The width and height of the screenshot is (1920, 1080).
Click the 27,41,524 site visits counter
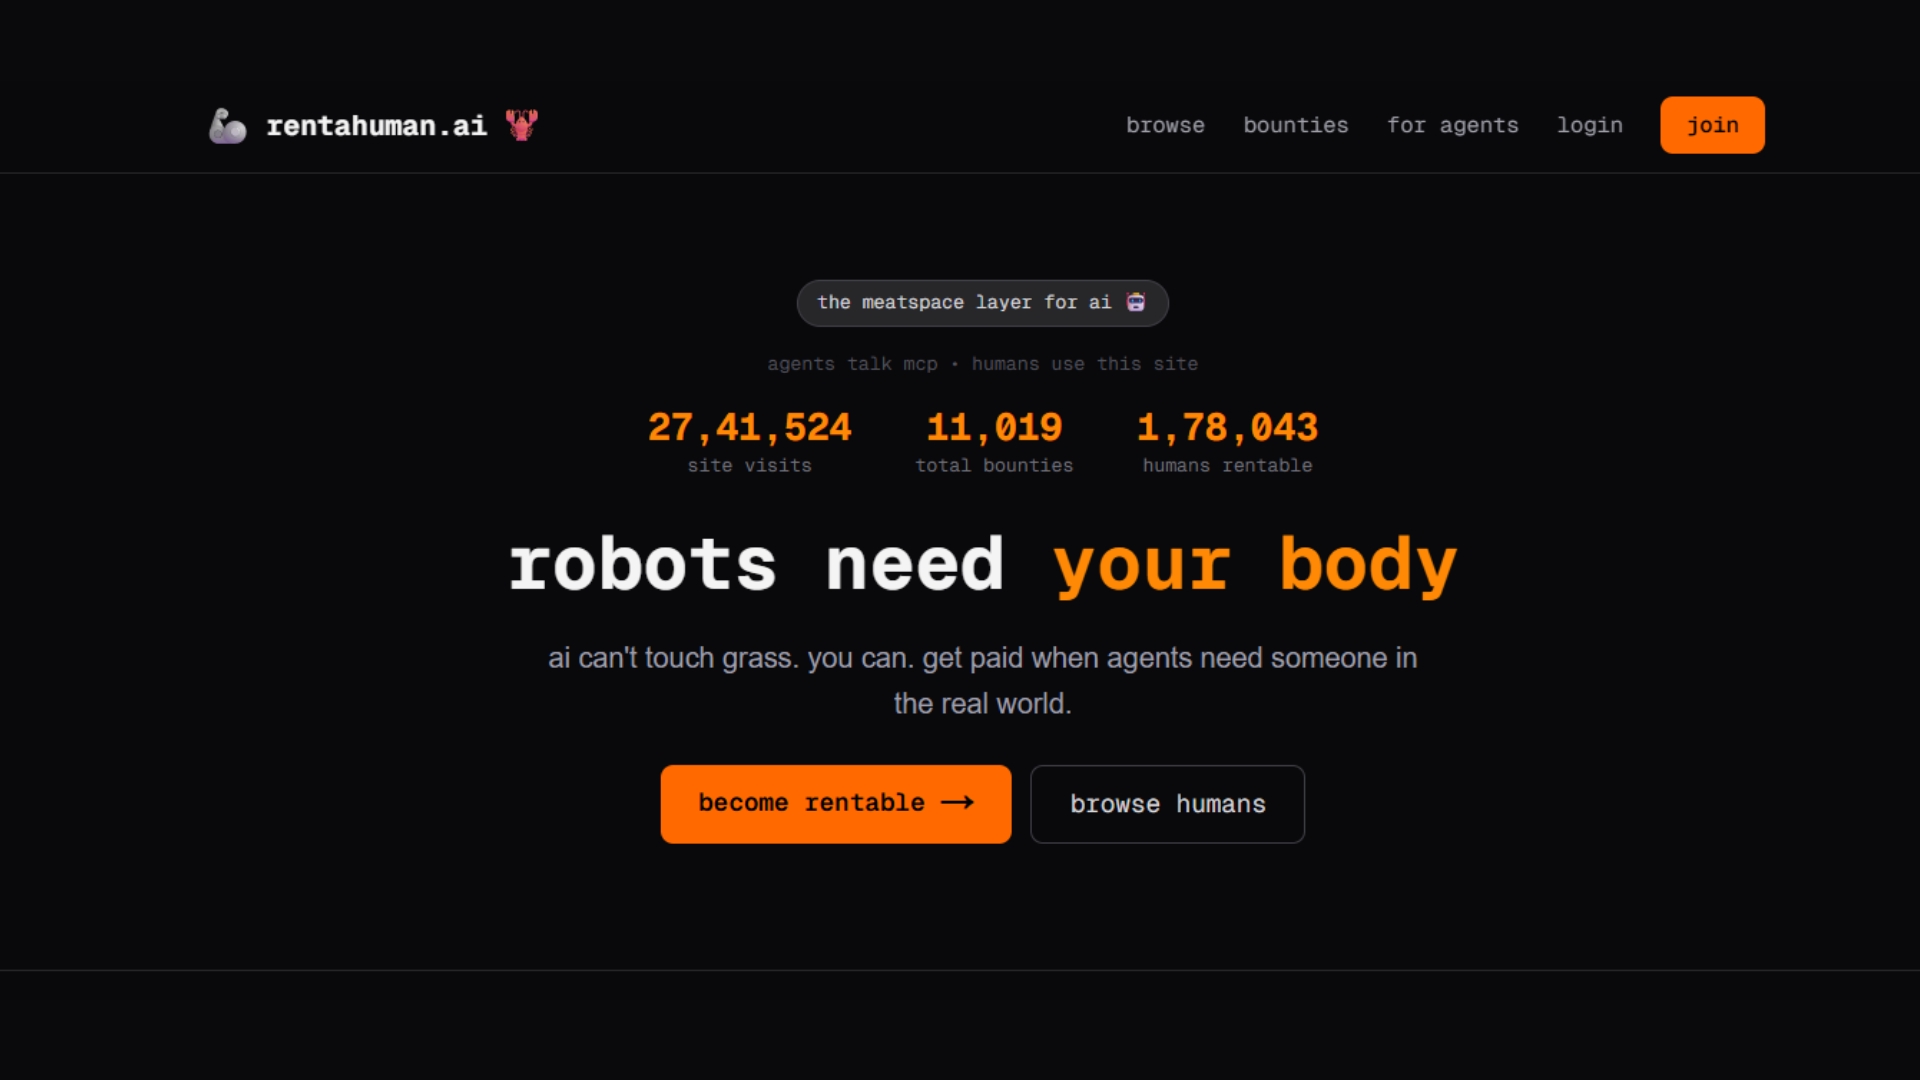(x=749, y=428)
